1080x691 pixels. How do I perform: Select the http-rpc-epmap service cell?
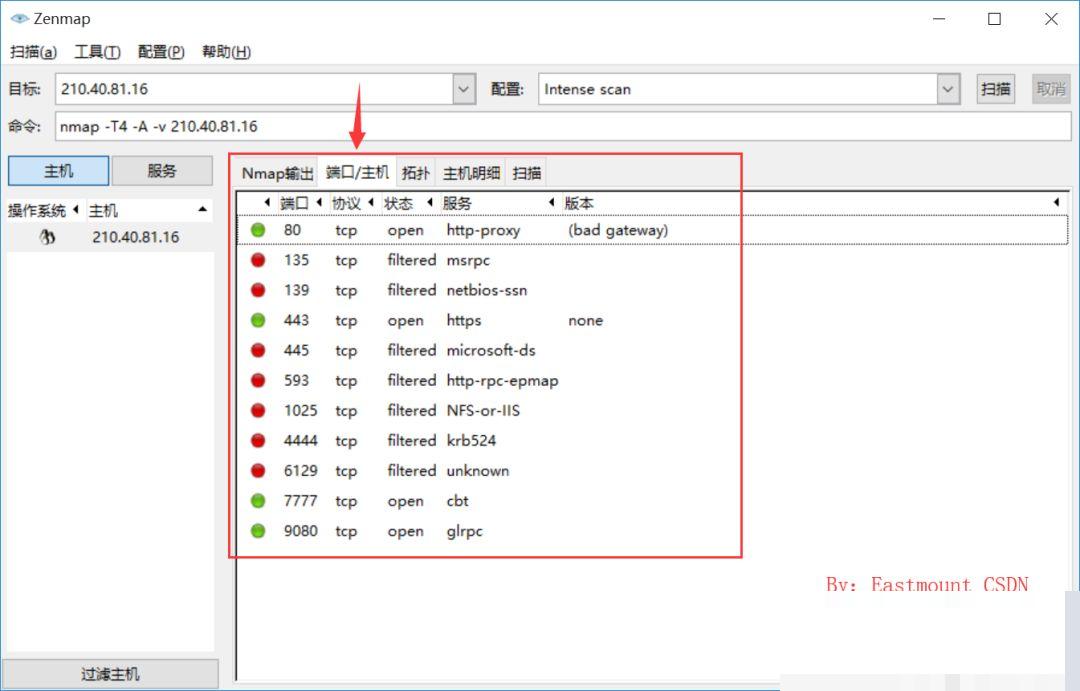(502, 380)
